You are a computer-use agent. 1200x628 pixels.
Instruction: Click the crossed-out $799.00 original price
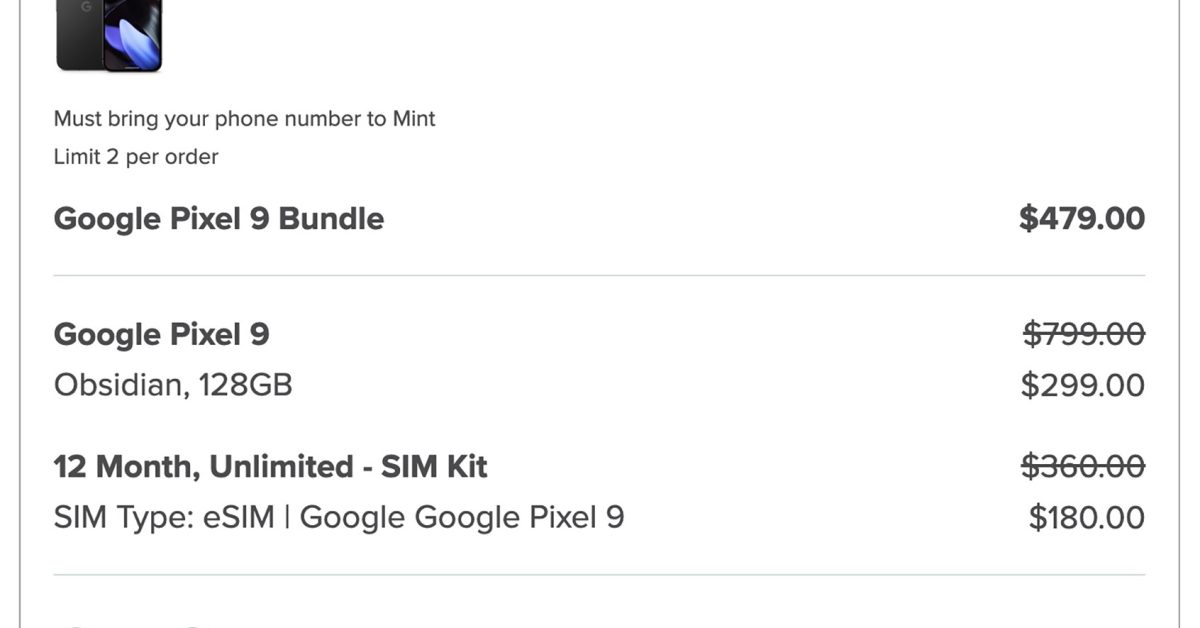point(1083,334)
